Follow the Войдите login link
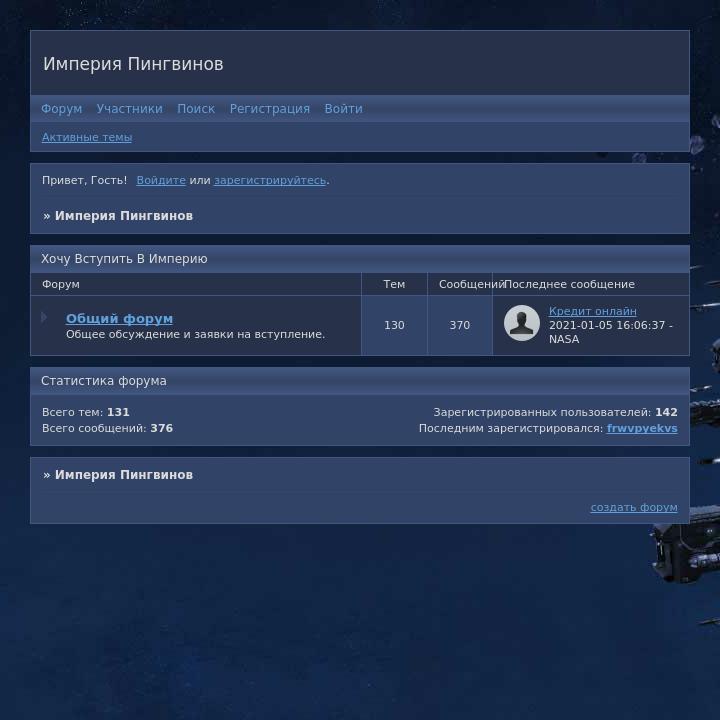The image size is (720, 720). (x=161, y=180)
